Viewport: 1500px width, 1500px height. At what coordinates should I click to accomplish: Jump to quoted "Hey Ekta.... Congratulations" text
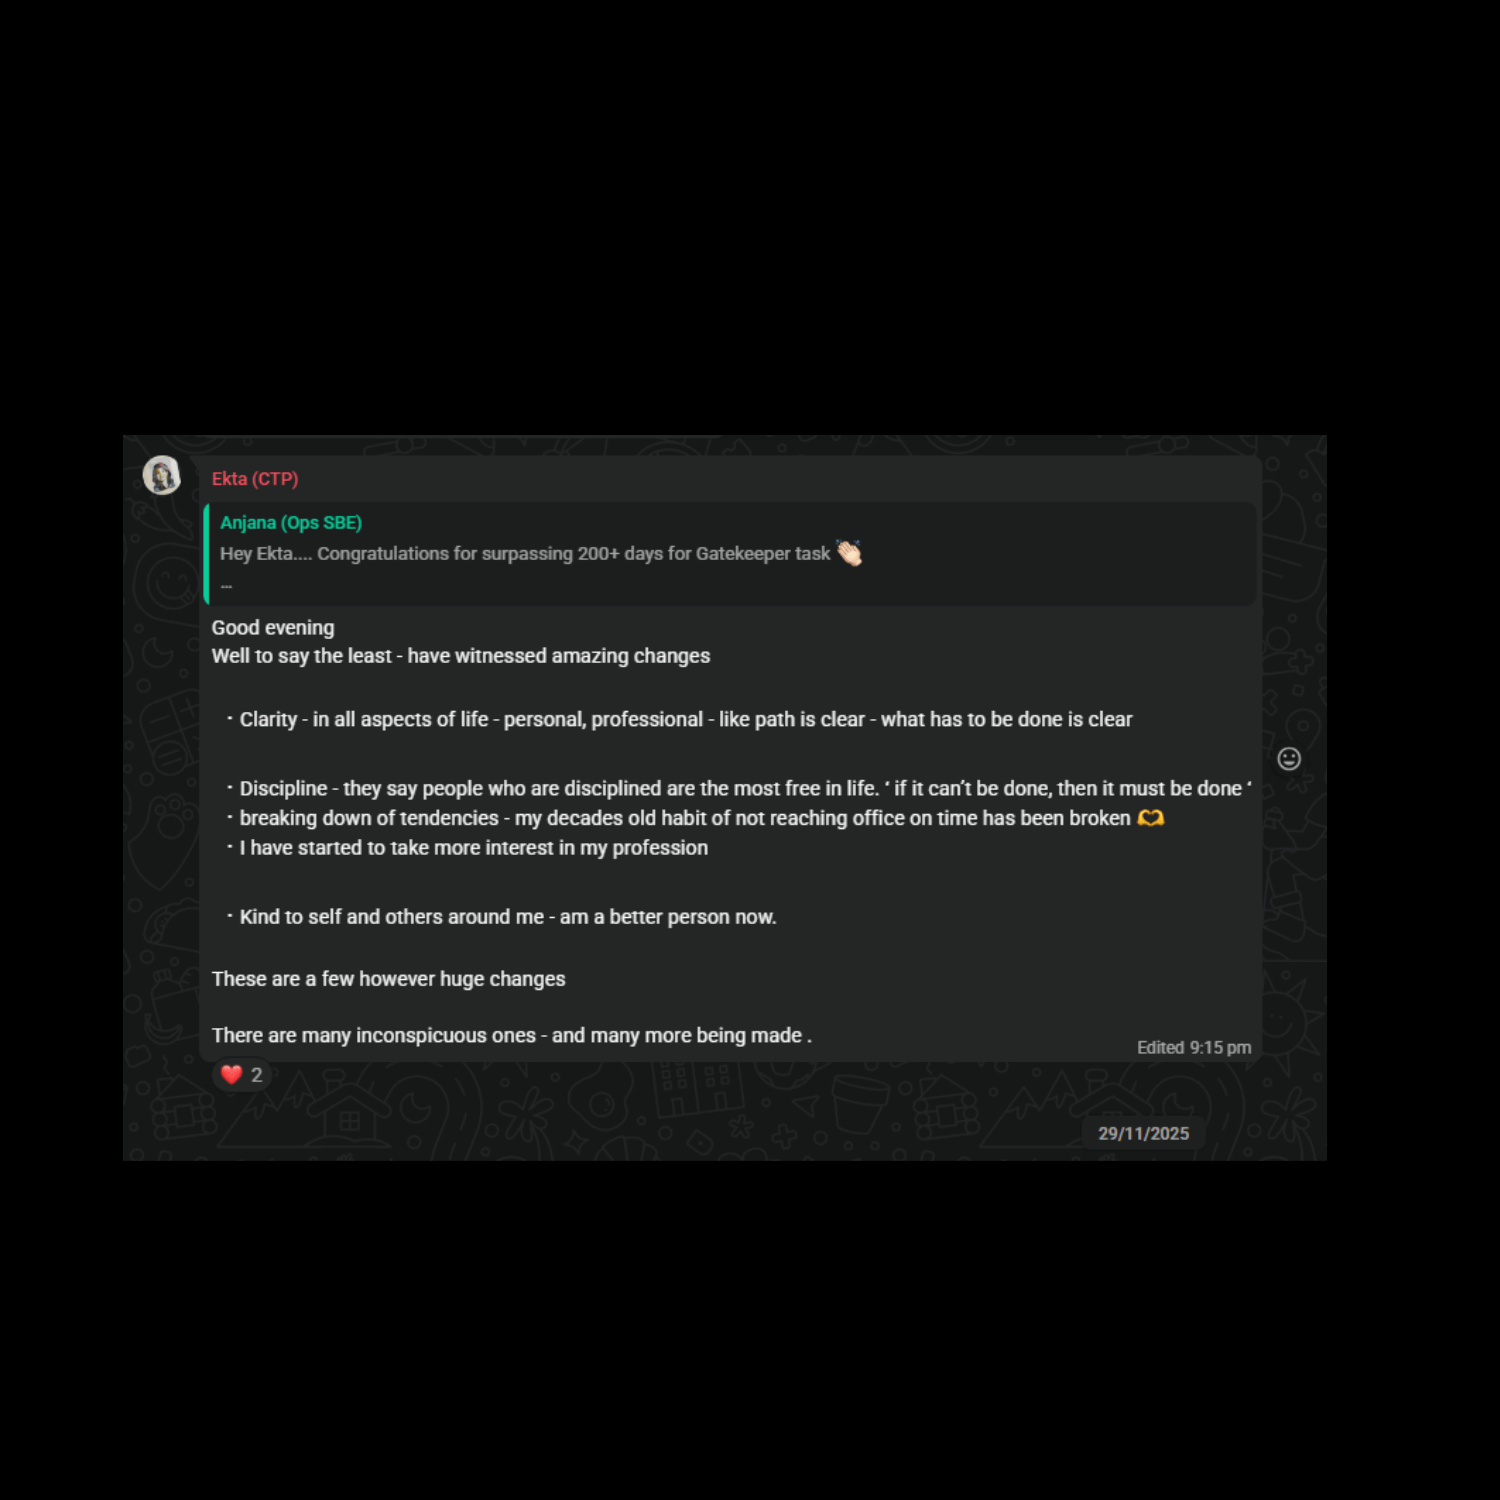point(525,554)
